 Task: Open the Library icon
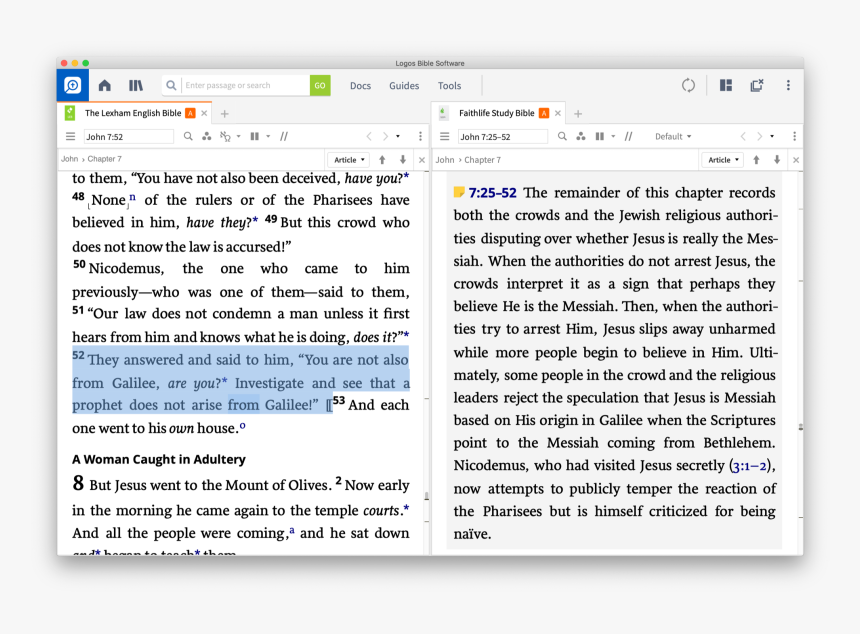point(135,86)
